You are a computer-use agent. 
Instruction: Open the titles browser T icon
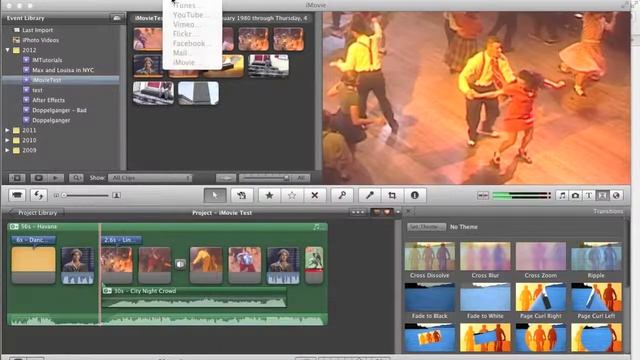tap(589, 196)
